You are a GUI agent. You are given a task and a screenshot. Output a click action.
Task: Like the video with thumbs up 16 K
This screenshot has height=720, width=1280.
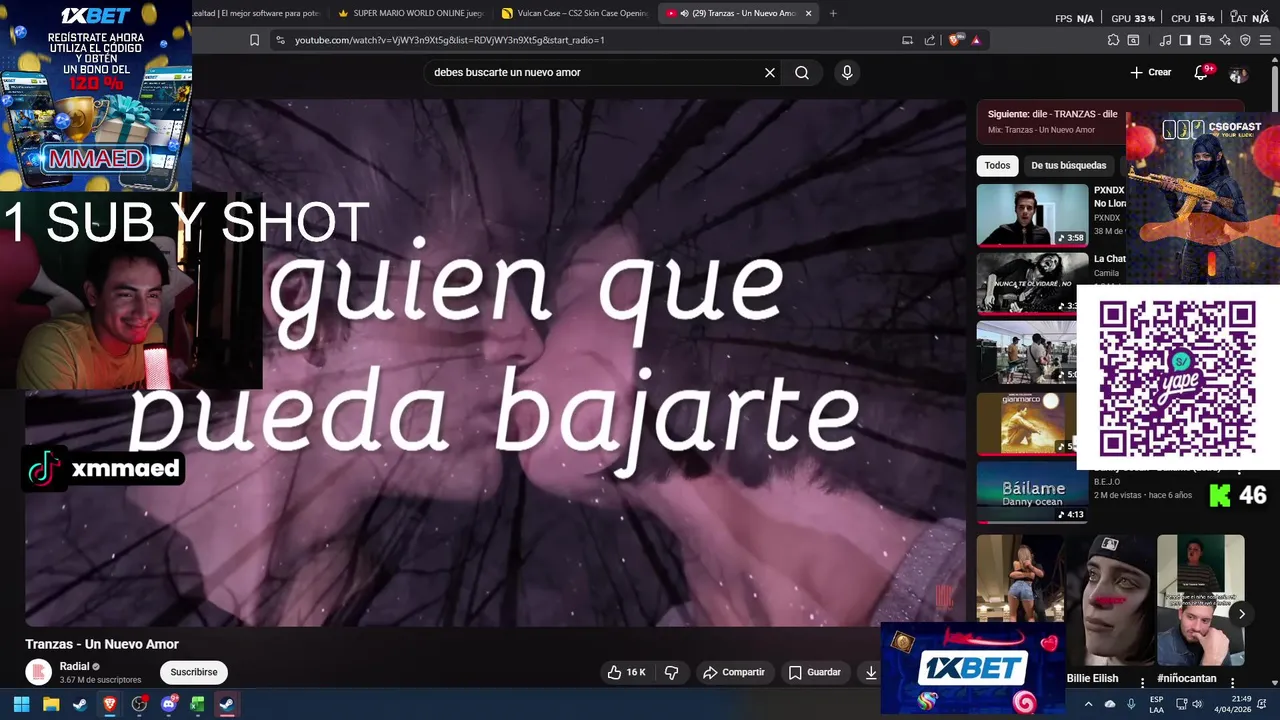point(627,672)
